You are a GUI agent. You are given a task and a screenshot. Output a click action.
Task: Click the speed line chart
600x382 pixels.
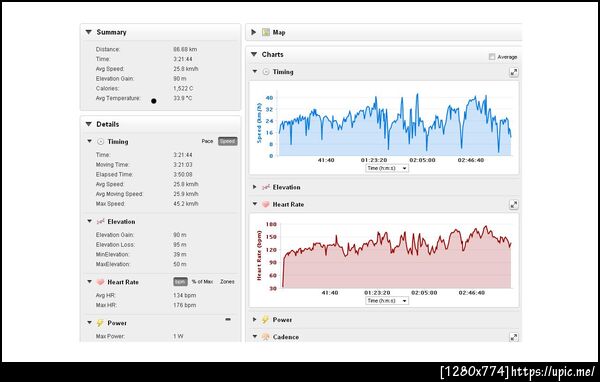pos(395,125)
